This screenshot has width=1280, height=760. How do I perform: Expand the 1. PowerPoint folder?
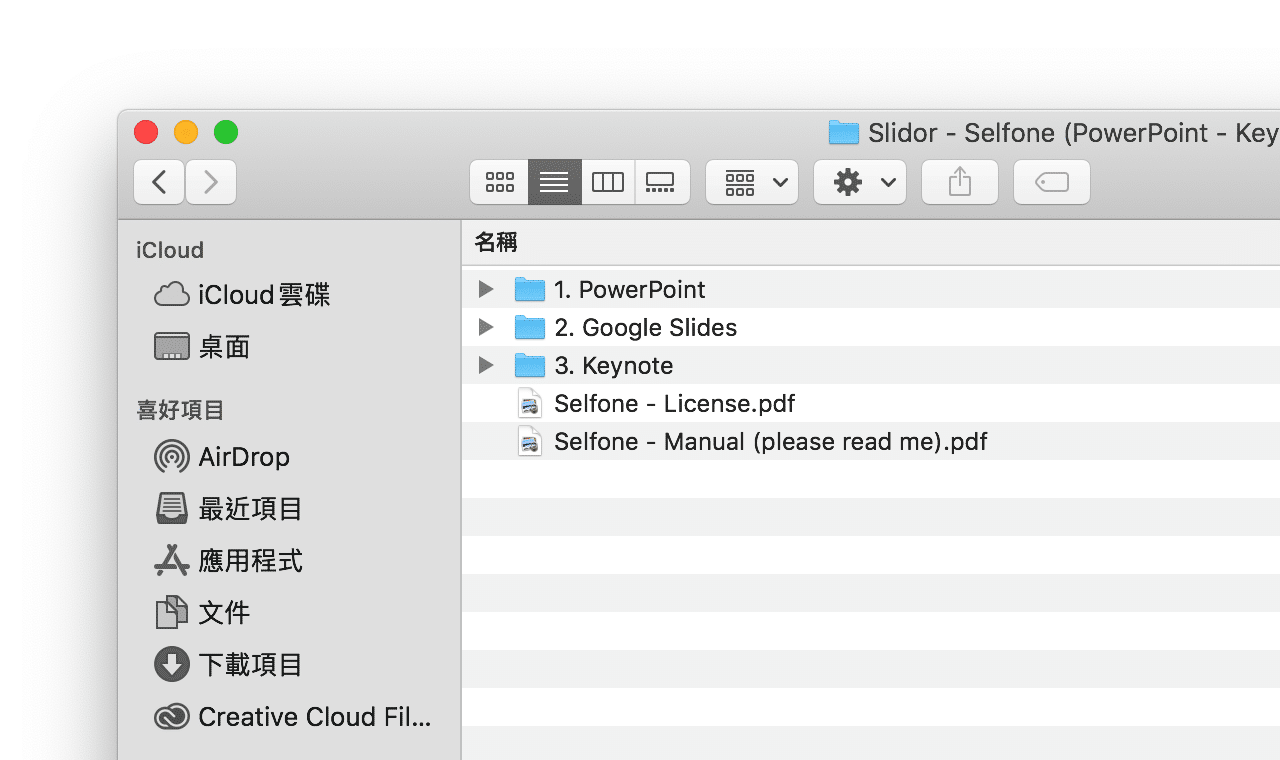pyautogui.click(x=485, y=289)
